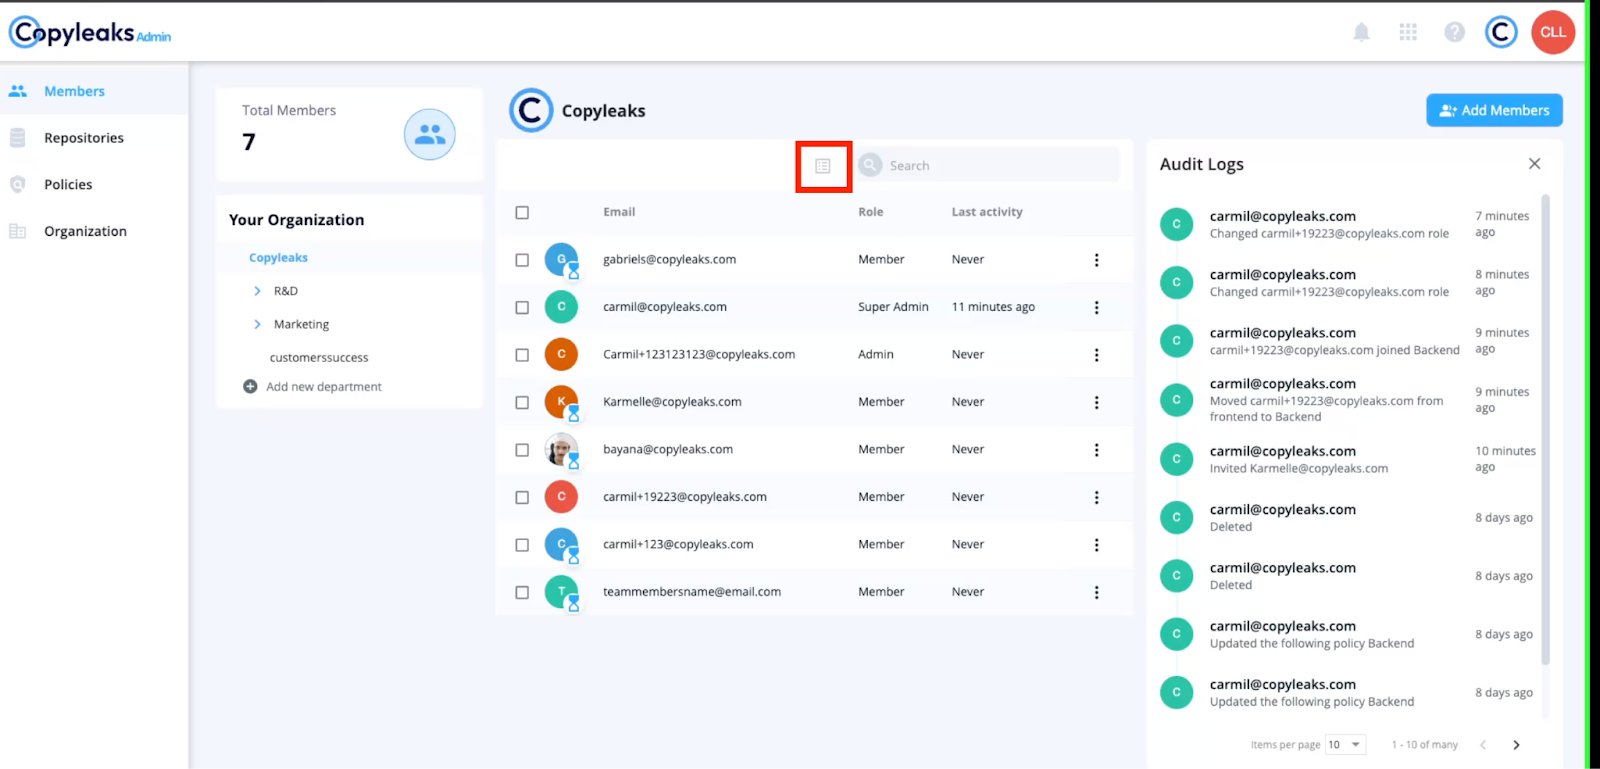Open options menu for gabriels@copyleaks.com
This screenshot has width=1600, height=769.
[x=1096, y=260]
